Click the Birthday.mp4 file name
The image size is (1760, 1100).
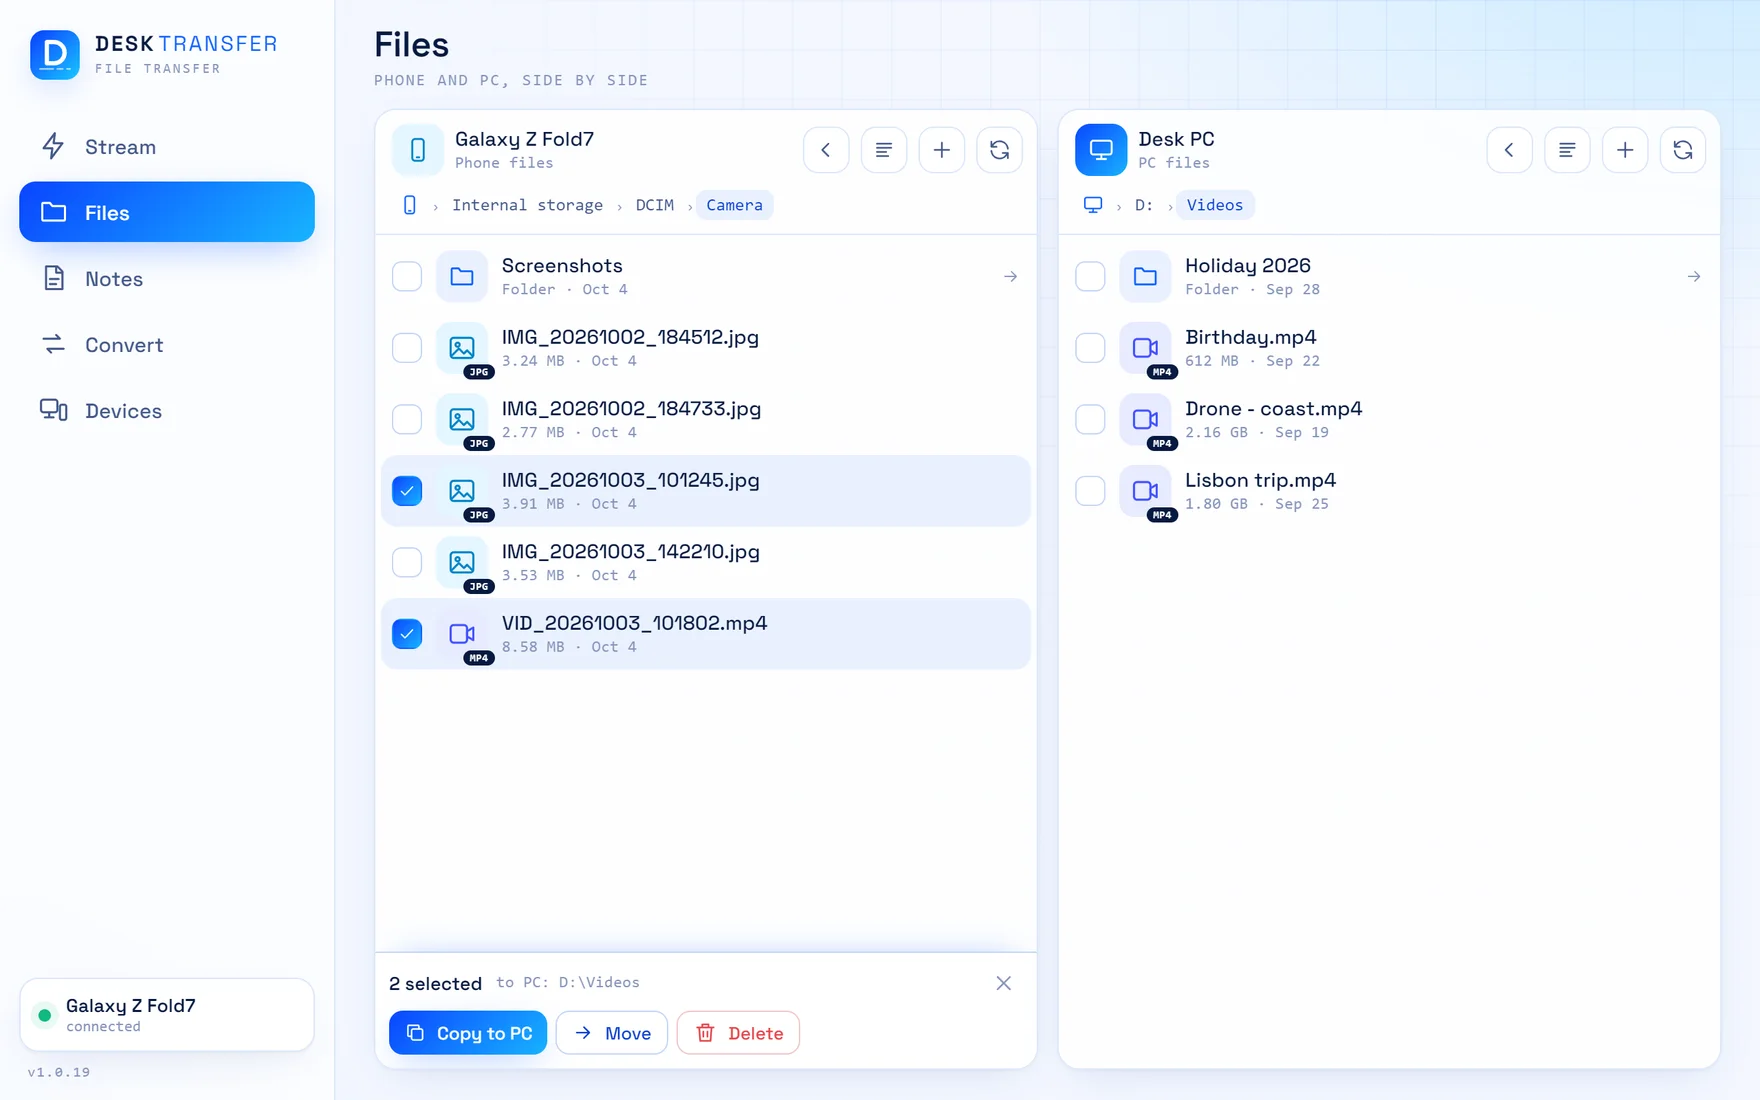coord(1251,337)
